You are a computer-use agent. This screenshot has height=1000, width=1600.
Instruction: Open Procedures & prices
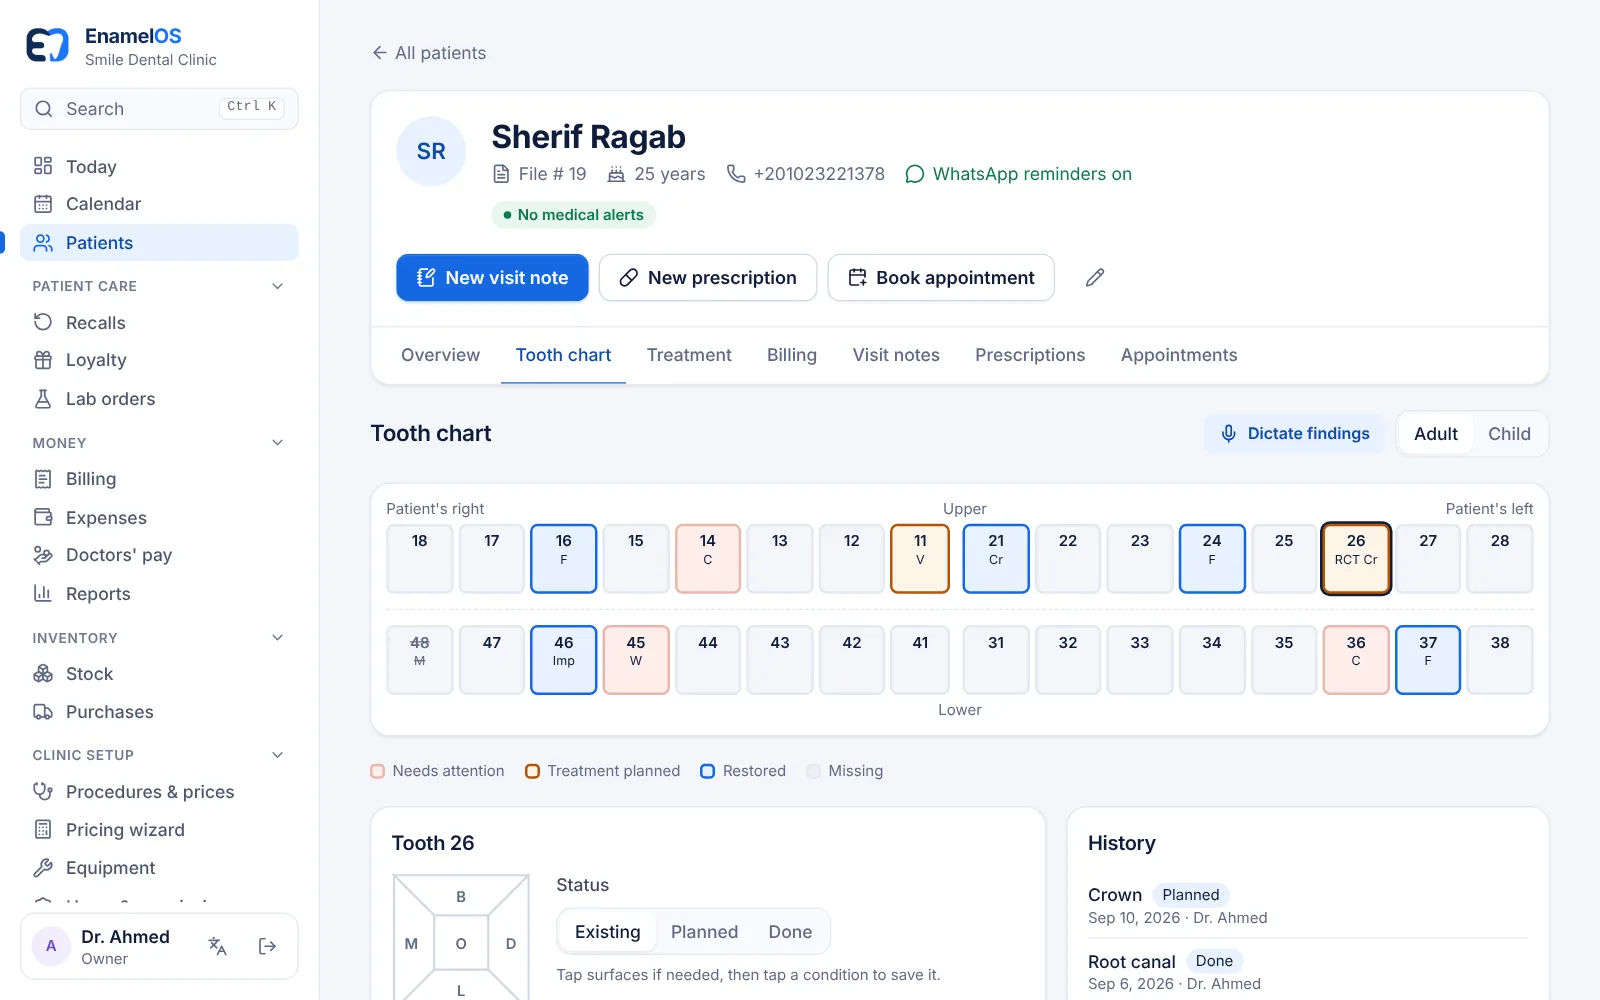tap(159, 792)
